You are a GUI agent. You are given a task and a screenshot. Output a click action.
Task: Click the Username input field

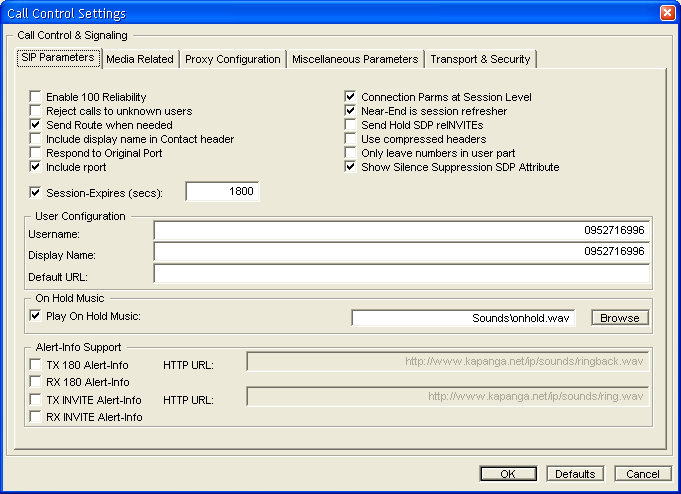(401, 231)
